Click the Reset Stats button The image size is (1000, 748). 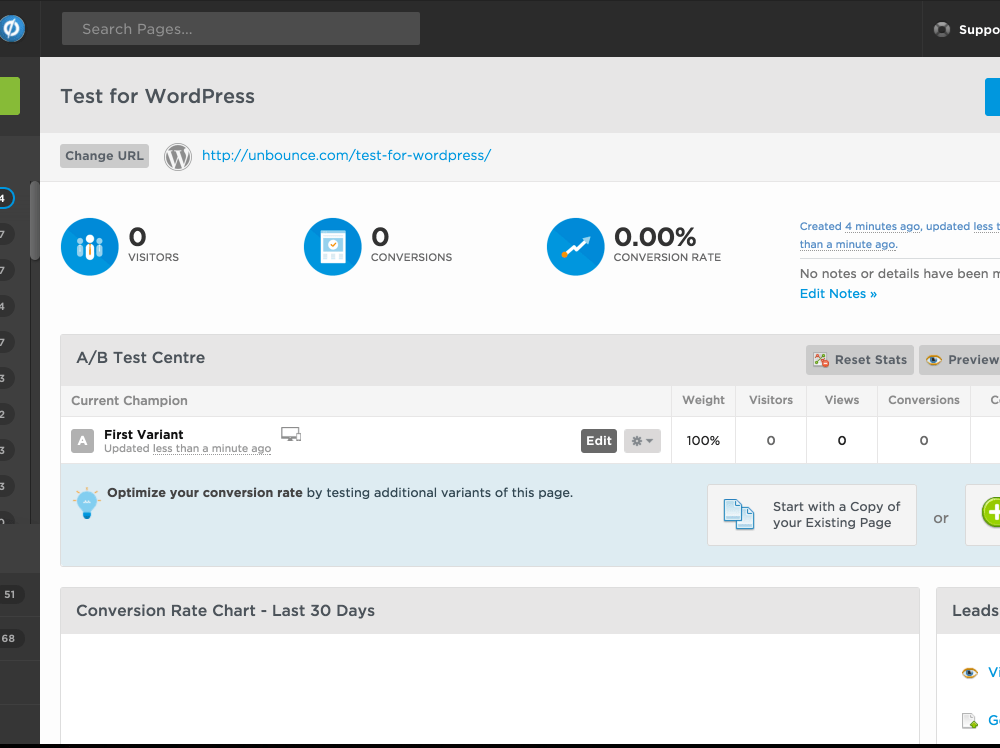[x=860, y=360]
